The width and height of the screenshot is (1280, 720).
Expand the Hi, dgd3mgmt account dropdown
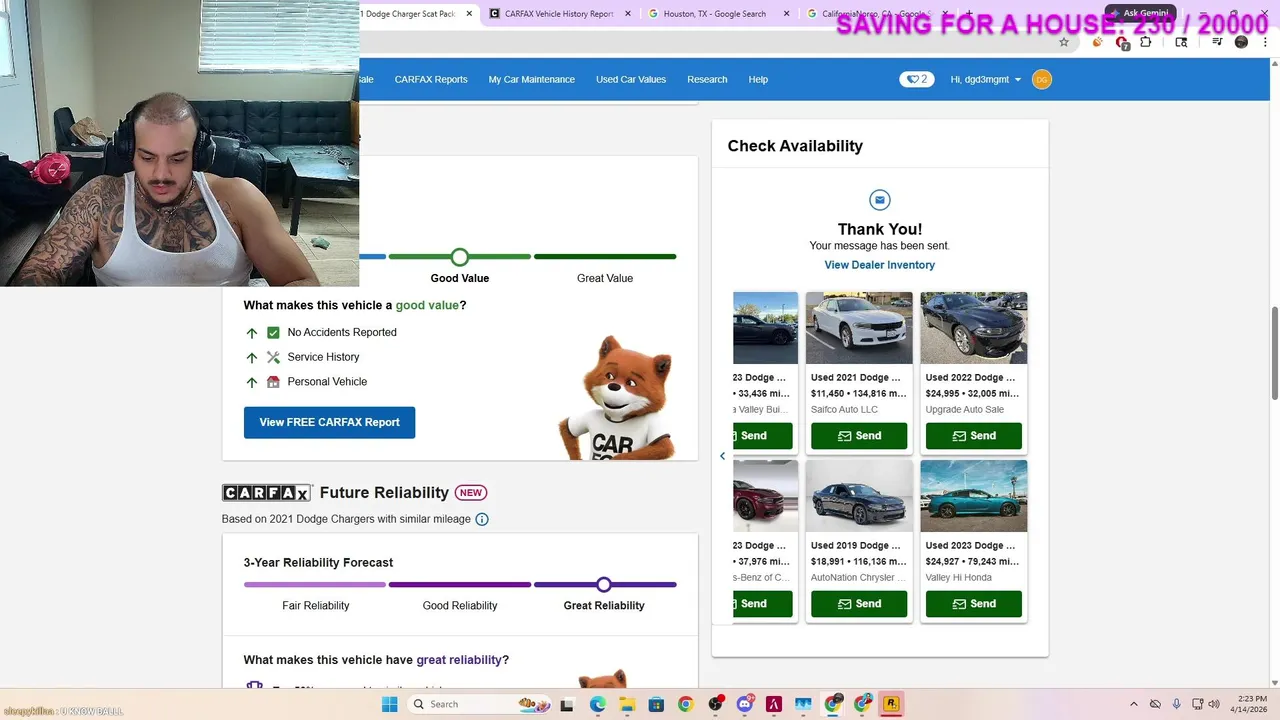tap(986, 79)
